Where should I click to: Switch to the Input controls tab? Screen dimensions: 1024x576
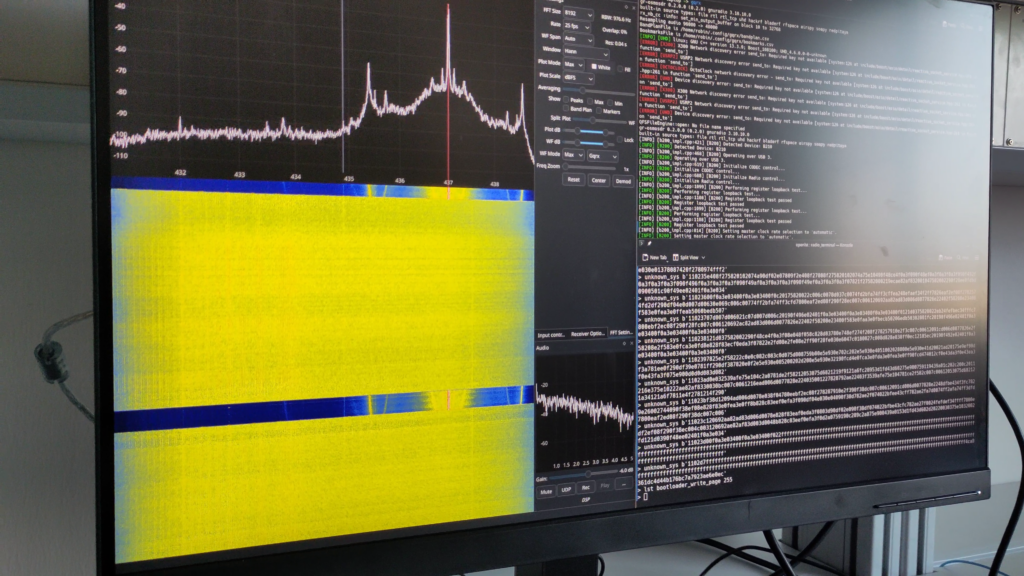click(x=551, y=335)
